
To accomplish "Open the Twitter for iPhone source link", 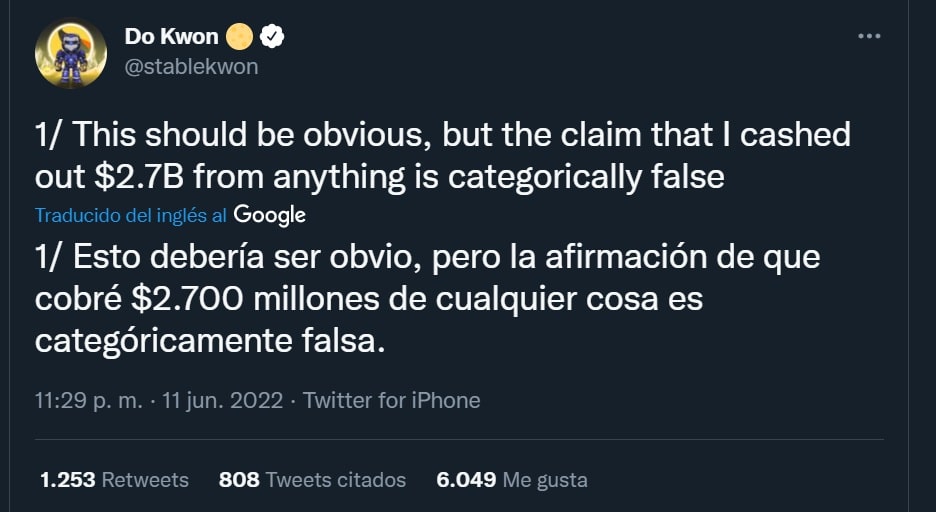I will coord(391,401).
